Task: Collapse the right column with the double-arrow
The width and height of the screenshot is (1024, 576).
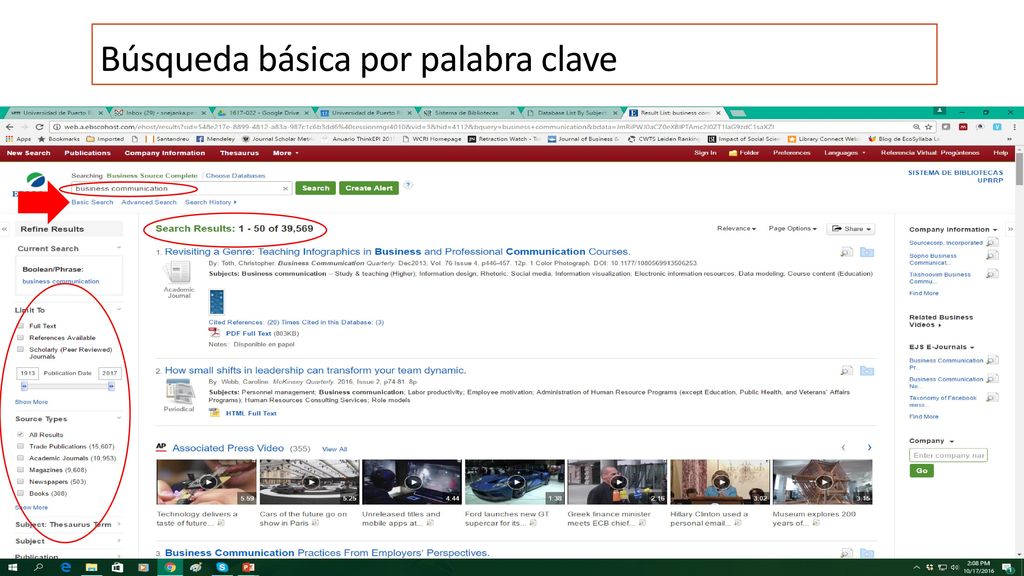Action: (1010, 229)
